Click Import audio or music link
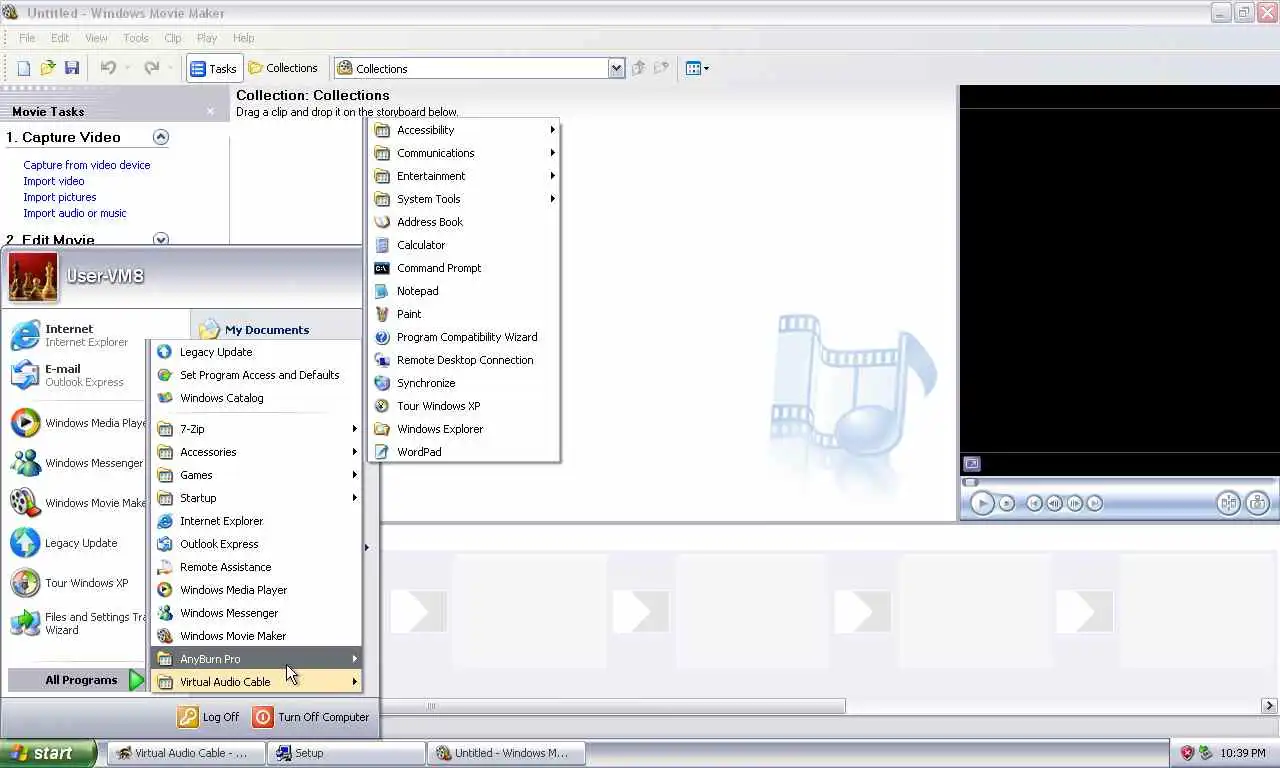1280x768 pixels. point(75,213)
